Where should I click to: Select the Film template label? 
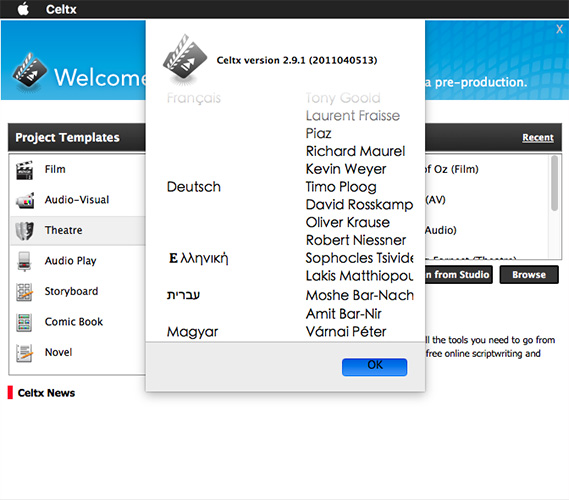(55, 169)
